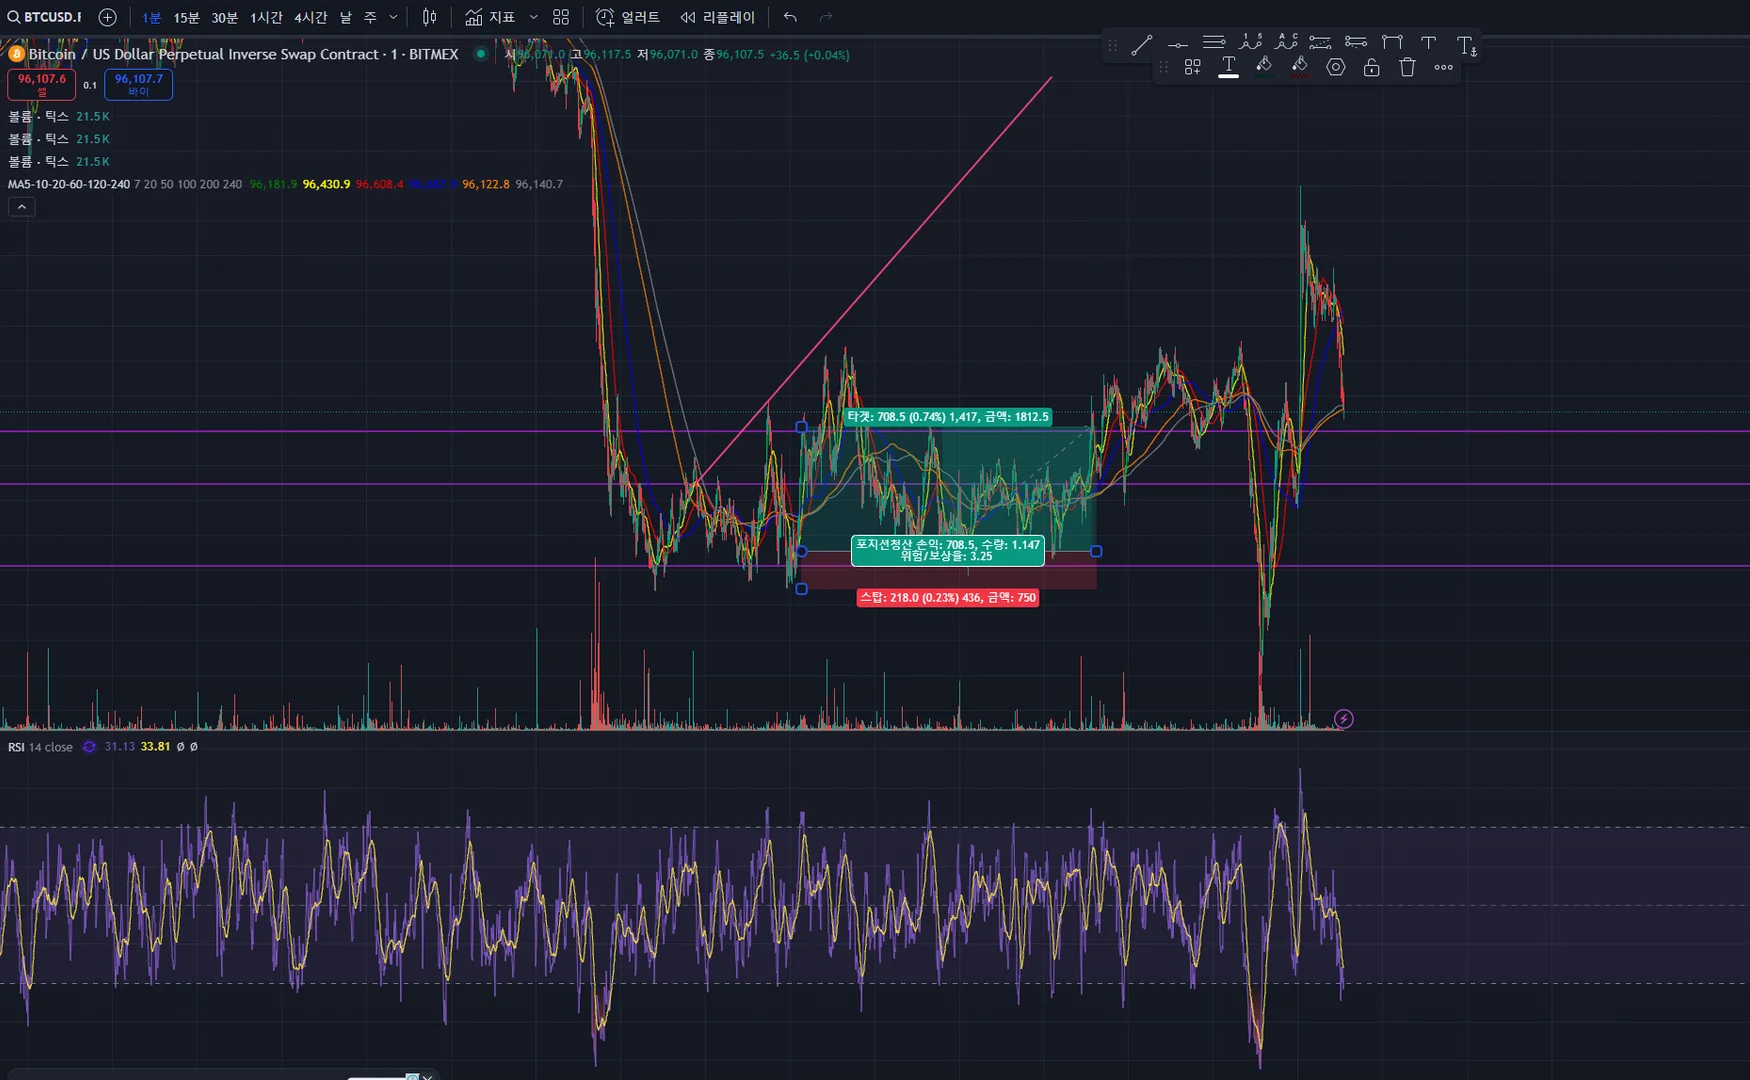This screenshot has height=1080, width=1750.
Task: Click the 타겟 target profit label
Action: coord(948,417)
